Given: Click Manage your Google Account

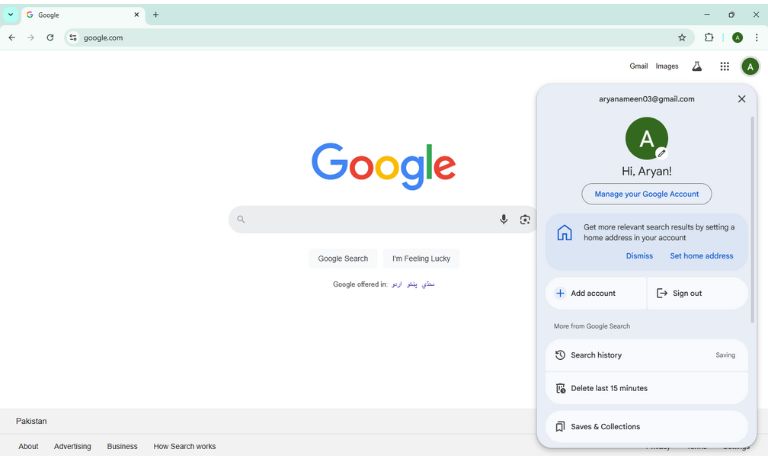Looking at the screenshot, I should [x=647, y=194].
